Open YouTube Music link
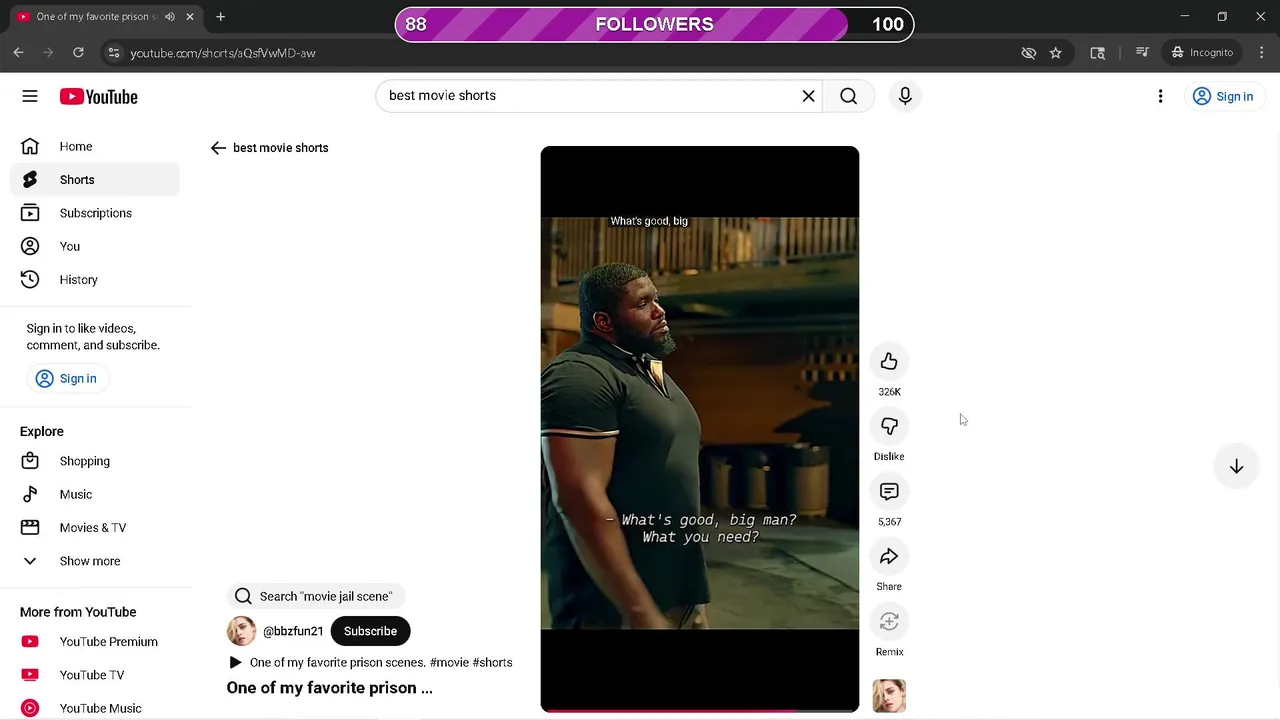The height and width of the screenshot is (720, 1280). (95, 708)
